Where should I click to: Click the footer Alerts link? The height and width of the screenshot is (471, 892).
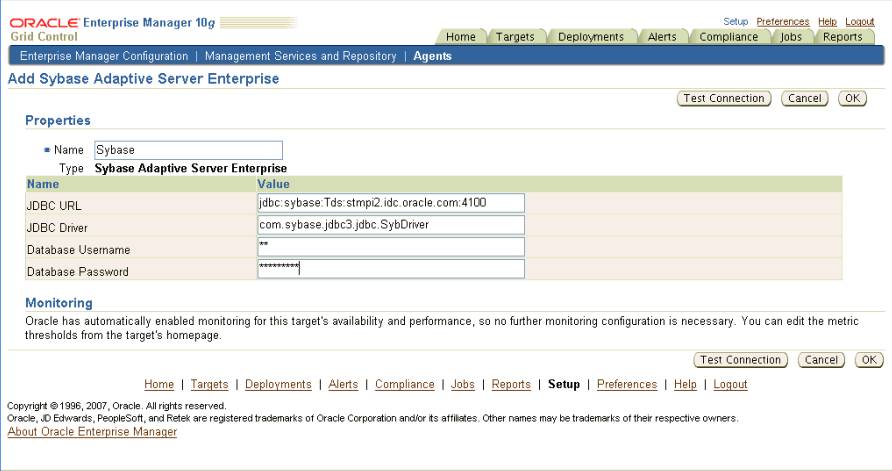[x=343, y=385]
